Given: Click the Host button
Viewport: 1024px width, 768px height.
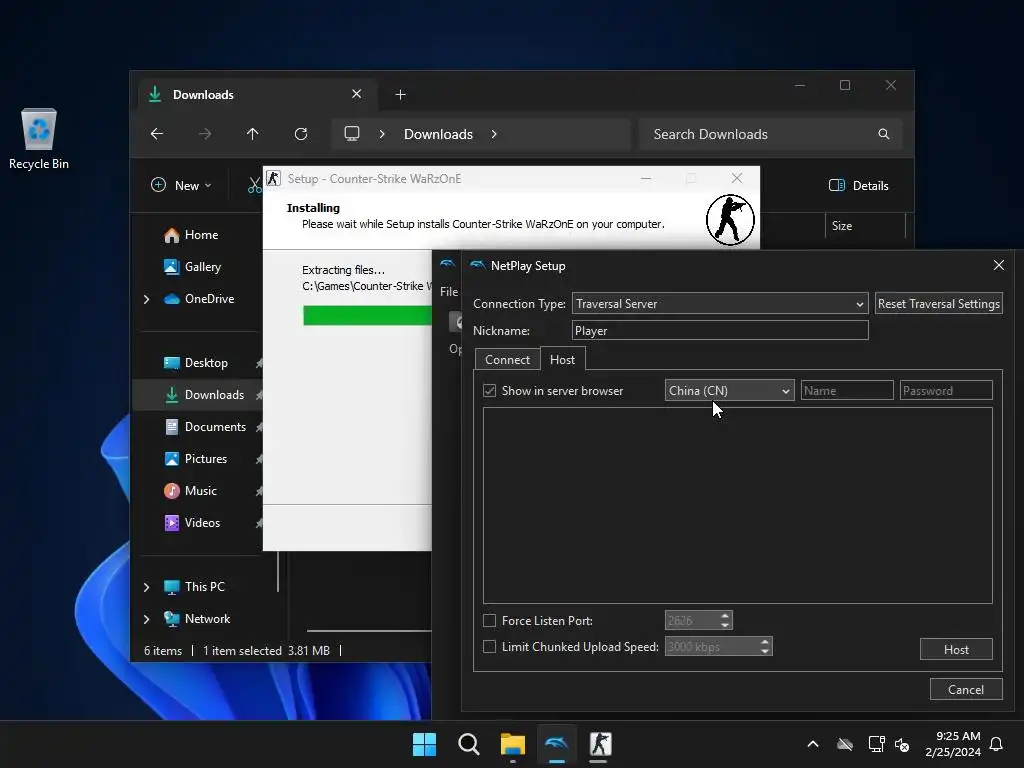Looking at the screenshot, I should coord(956,649).
